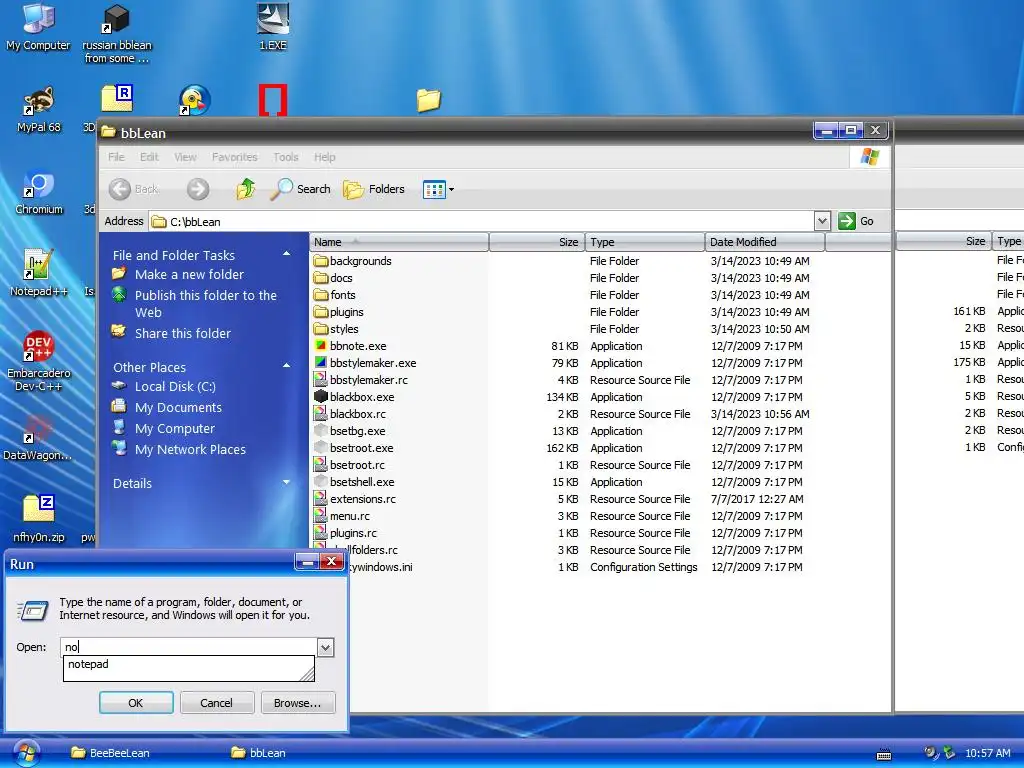Viewport: 1024px width, 768px height.
Task: Launch Embarcadero Dev-C++ desktop shortcut
Action: 39,360
